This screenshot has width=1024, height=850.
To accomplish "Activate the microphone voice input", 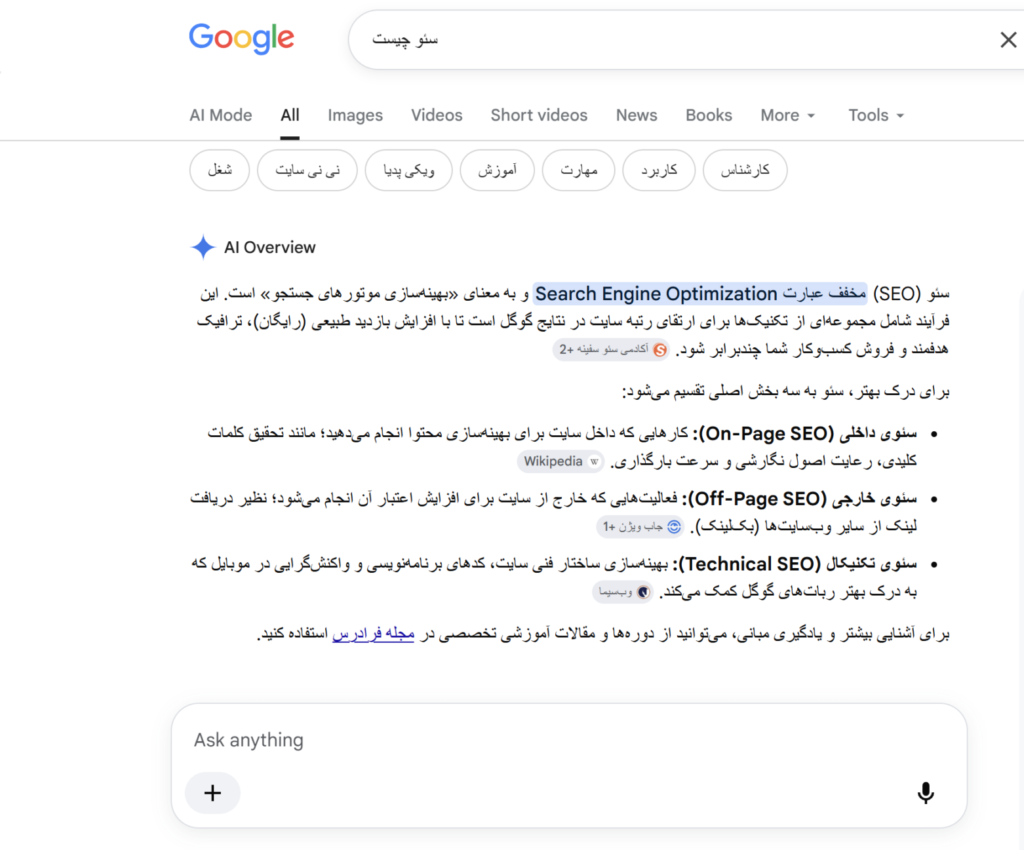I will point(925,793).
